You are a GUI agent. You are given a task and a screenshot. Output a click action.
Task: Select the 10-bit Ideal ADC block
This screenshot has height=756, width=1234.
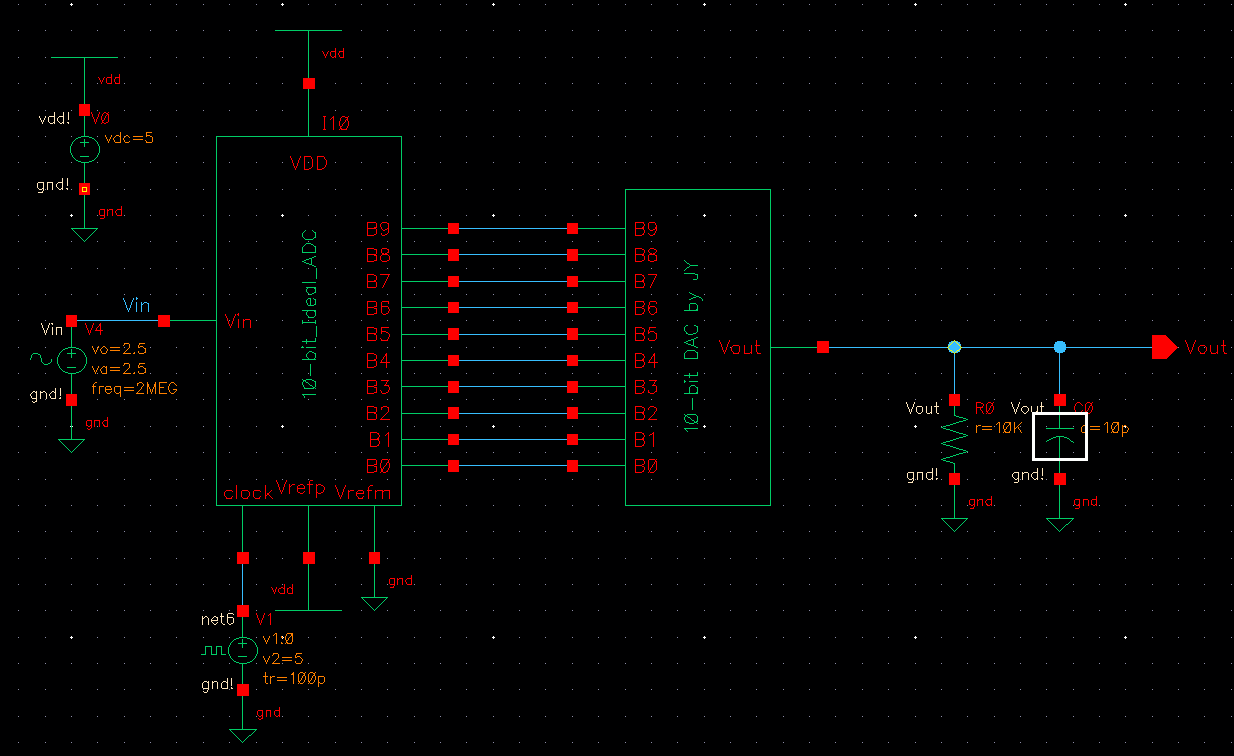click(308, 320)
